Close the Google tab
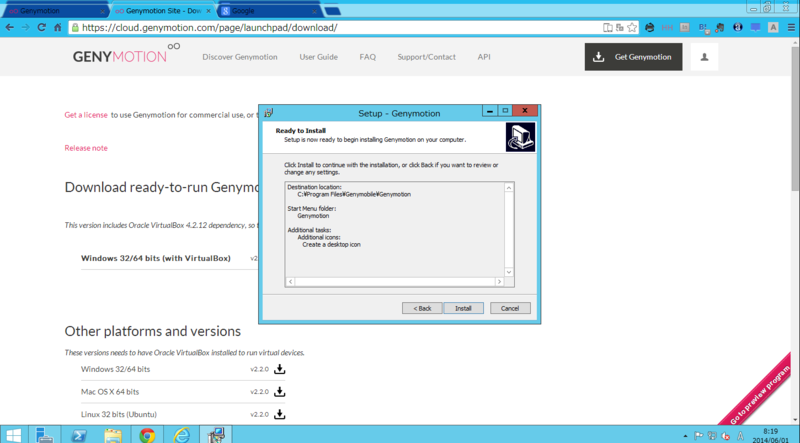Screen dimensions: 800x443 [x=314, y=11]
